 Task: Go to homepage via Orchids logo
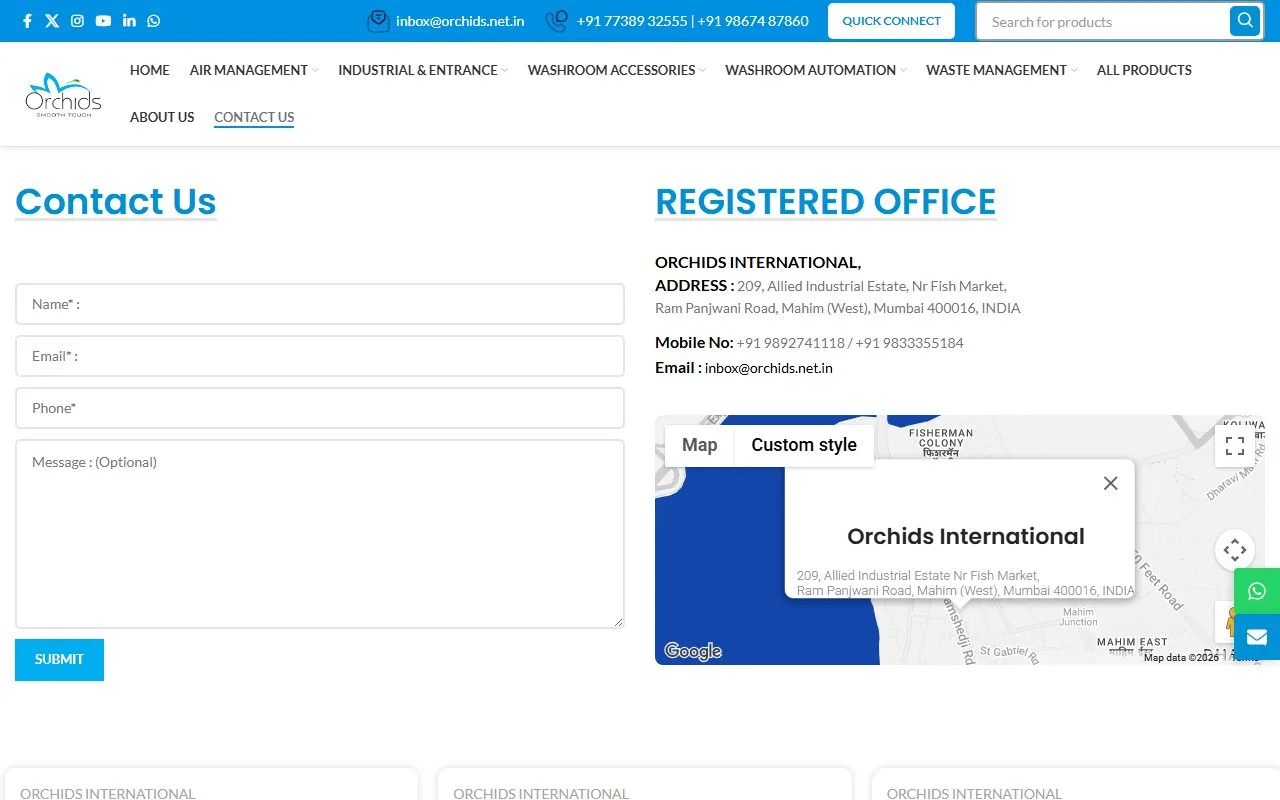(x=63, y=94)
